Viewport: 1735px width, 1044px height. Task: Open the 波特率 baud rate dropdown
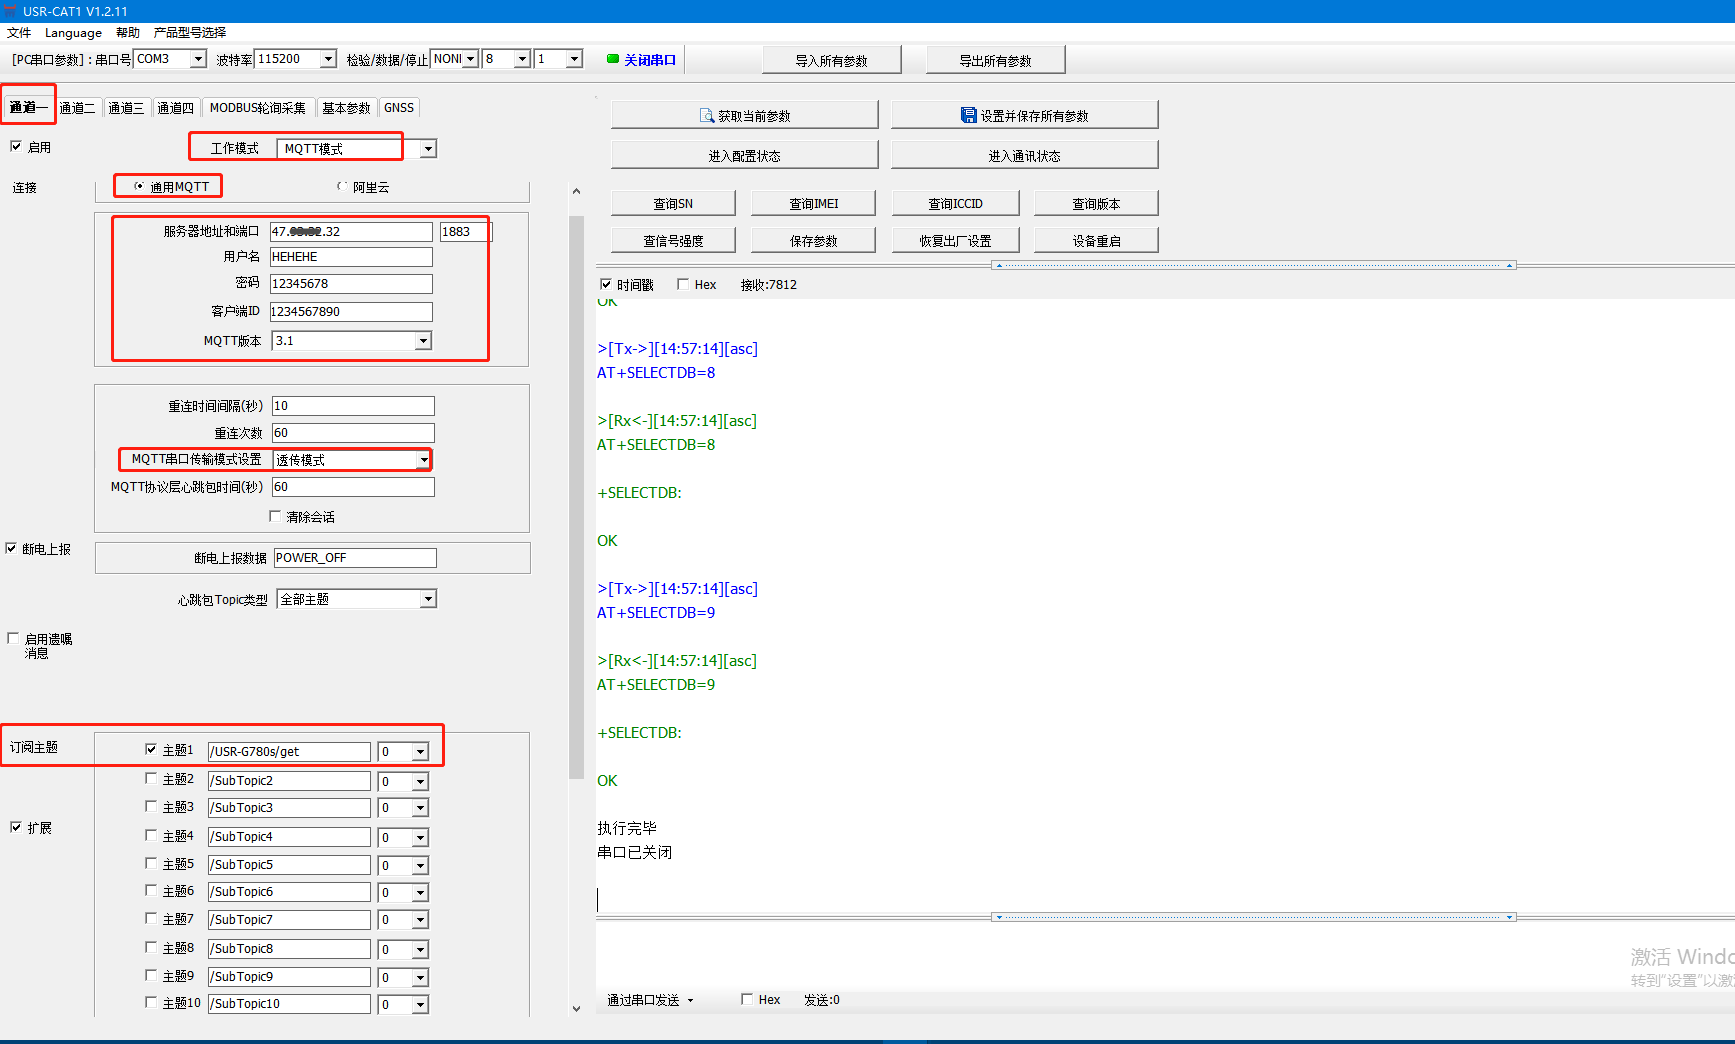tap(328, 59)
